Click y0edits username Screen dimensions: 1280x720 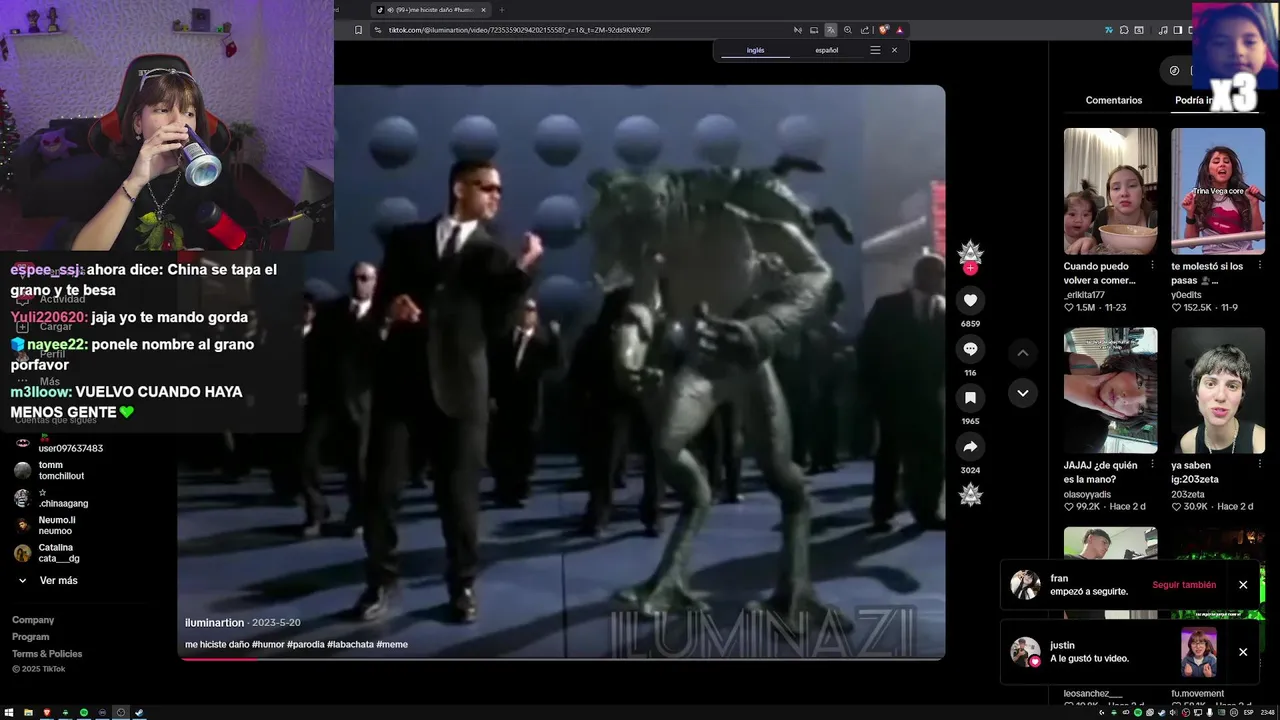(x=1186, y=294)
